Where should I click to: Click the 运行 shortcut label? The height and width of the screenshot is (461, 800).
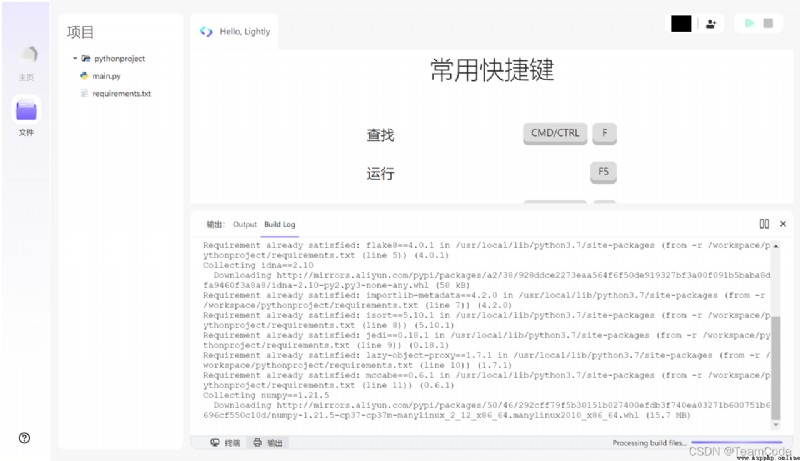tap(380, 173)
